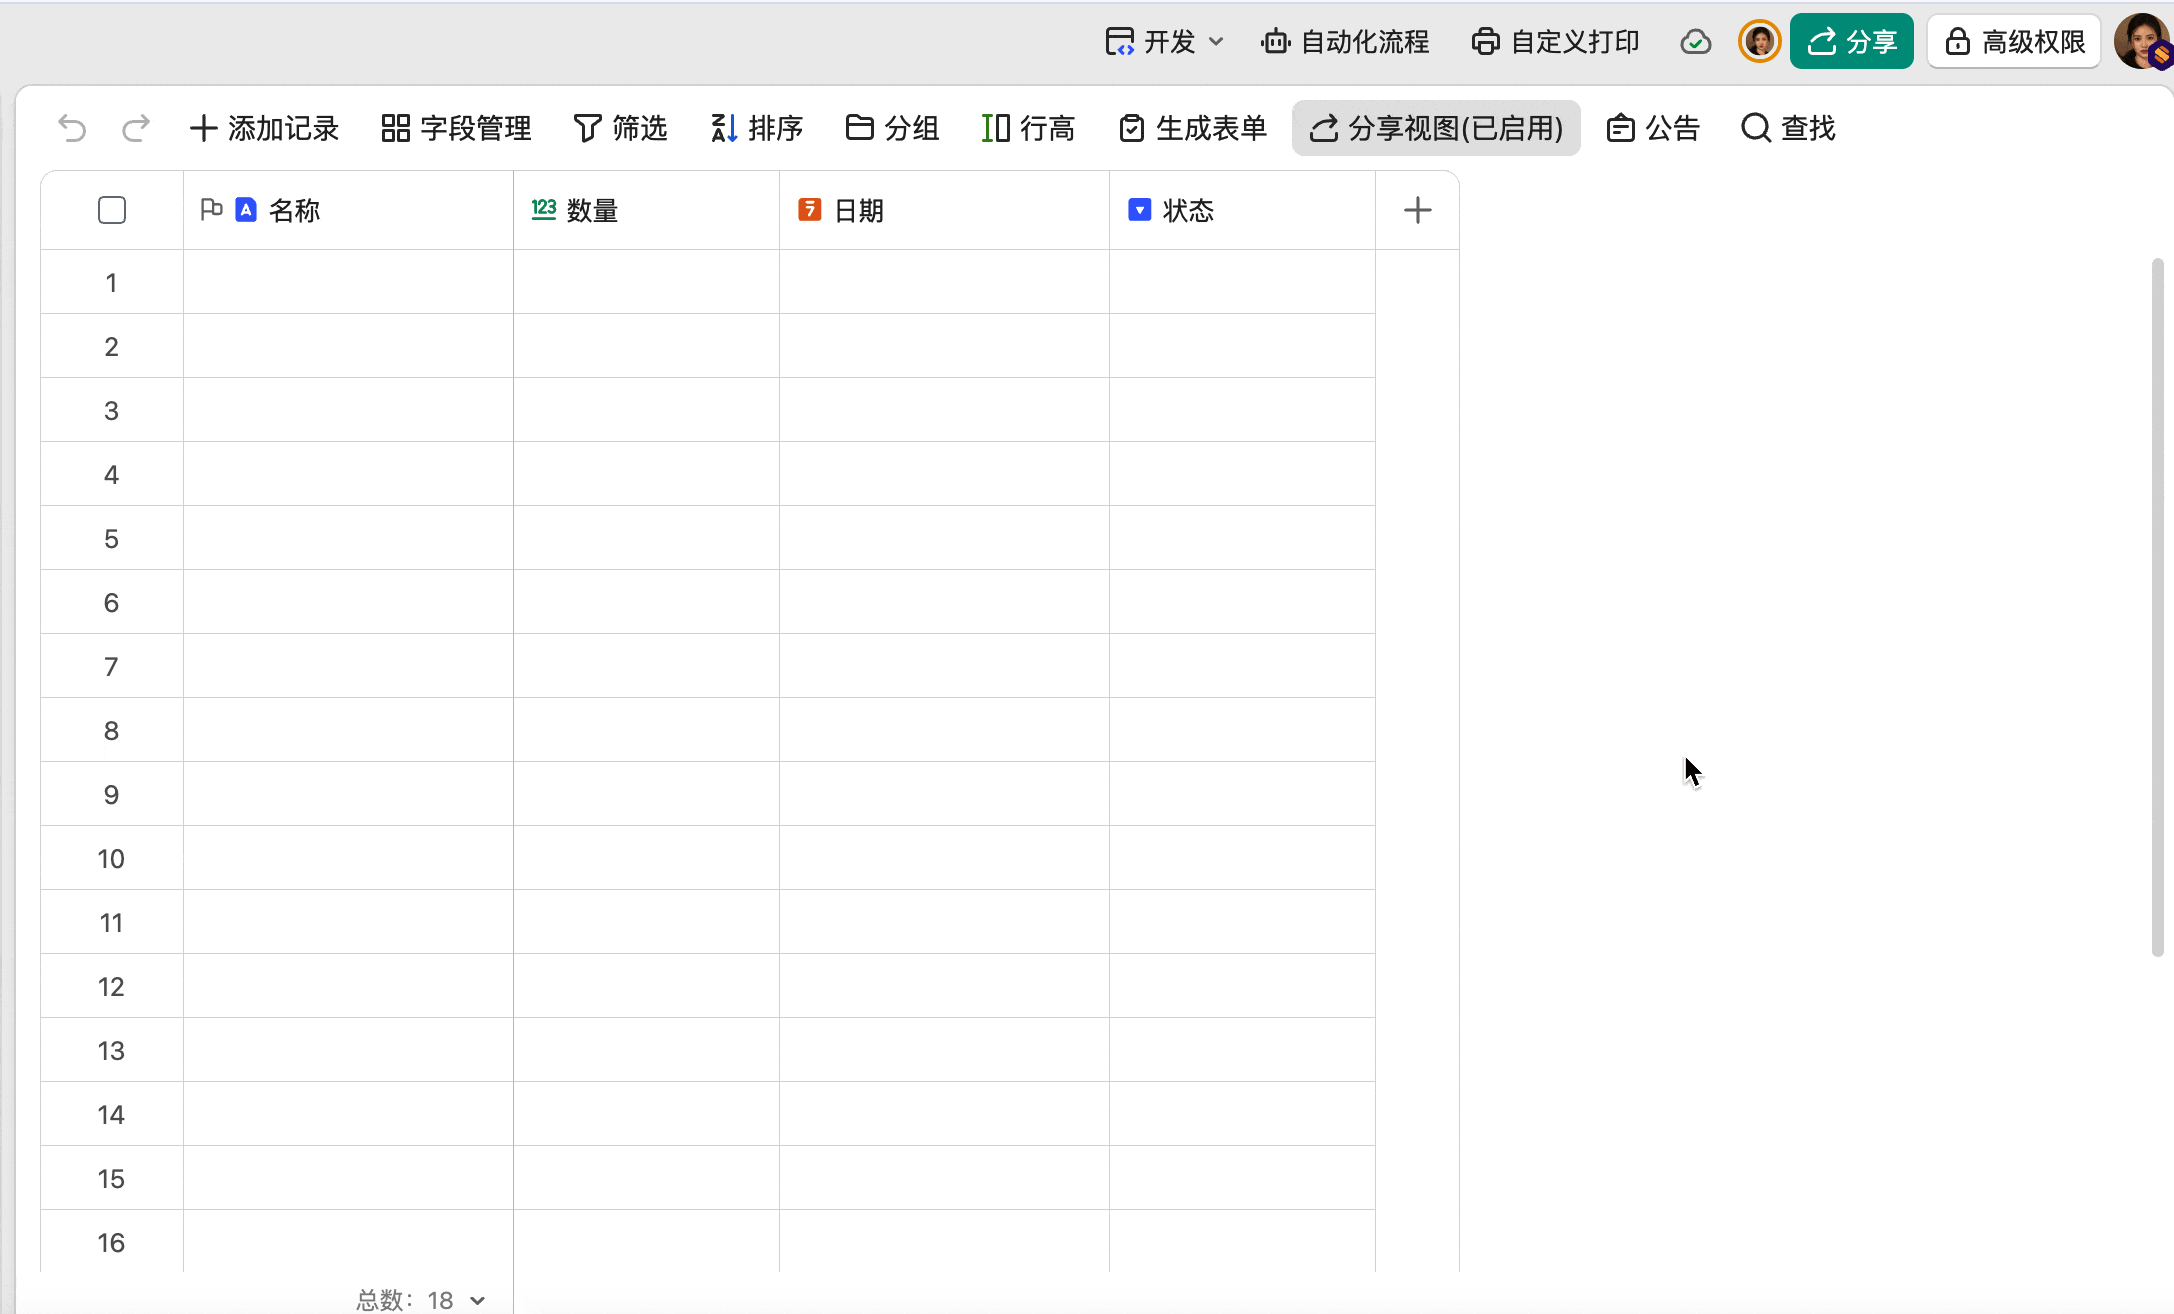This screenshot has height=1314, width=2174.
Task: Open 自定义打印 custom print
Action: 1555,42
